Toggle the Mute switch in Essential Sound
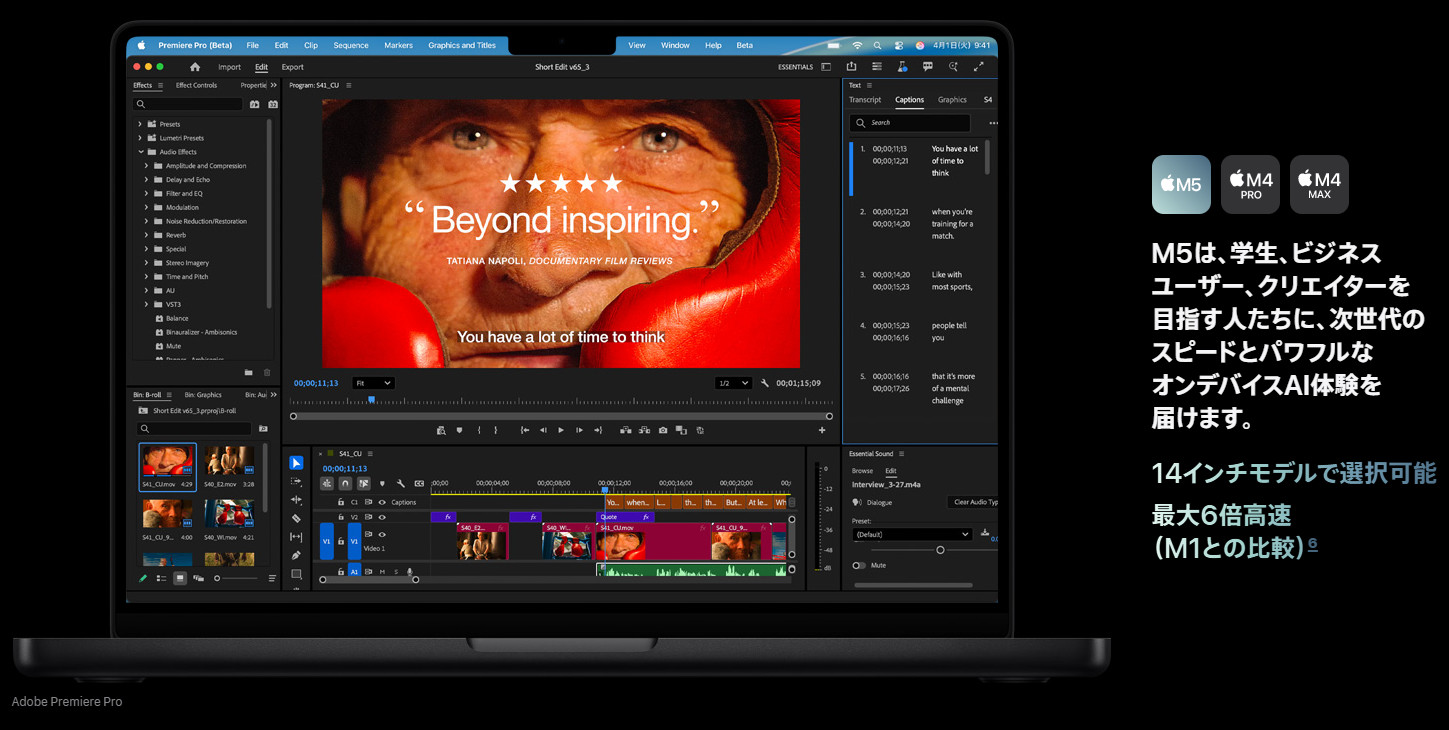This screenshot has width=1449, height=730. click(x=858, y=565)
